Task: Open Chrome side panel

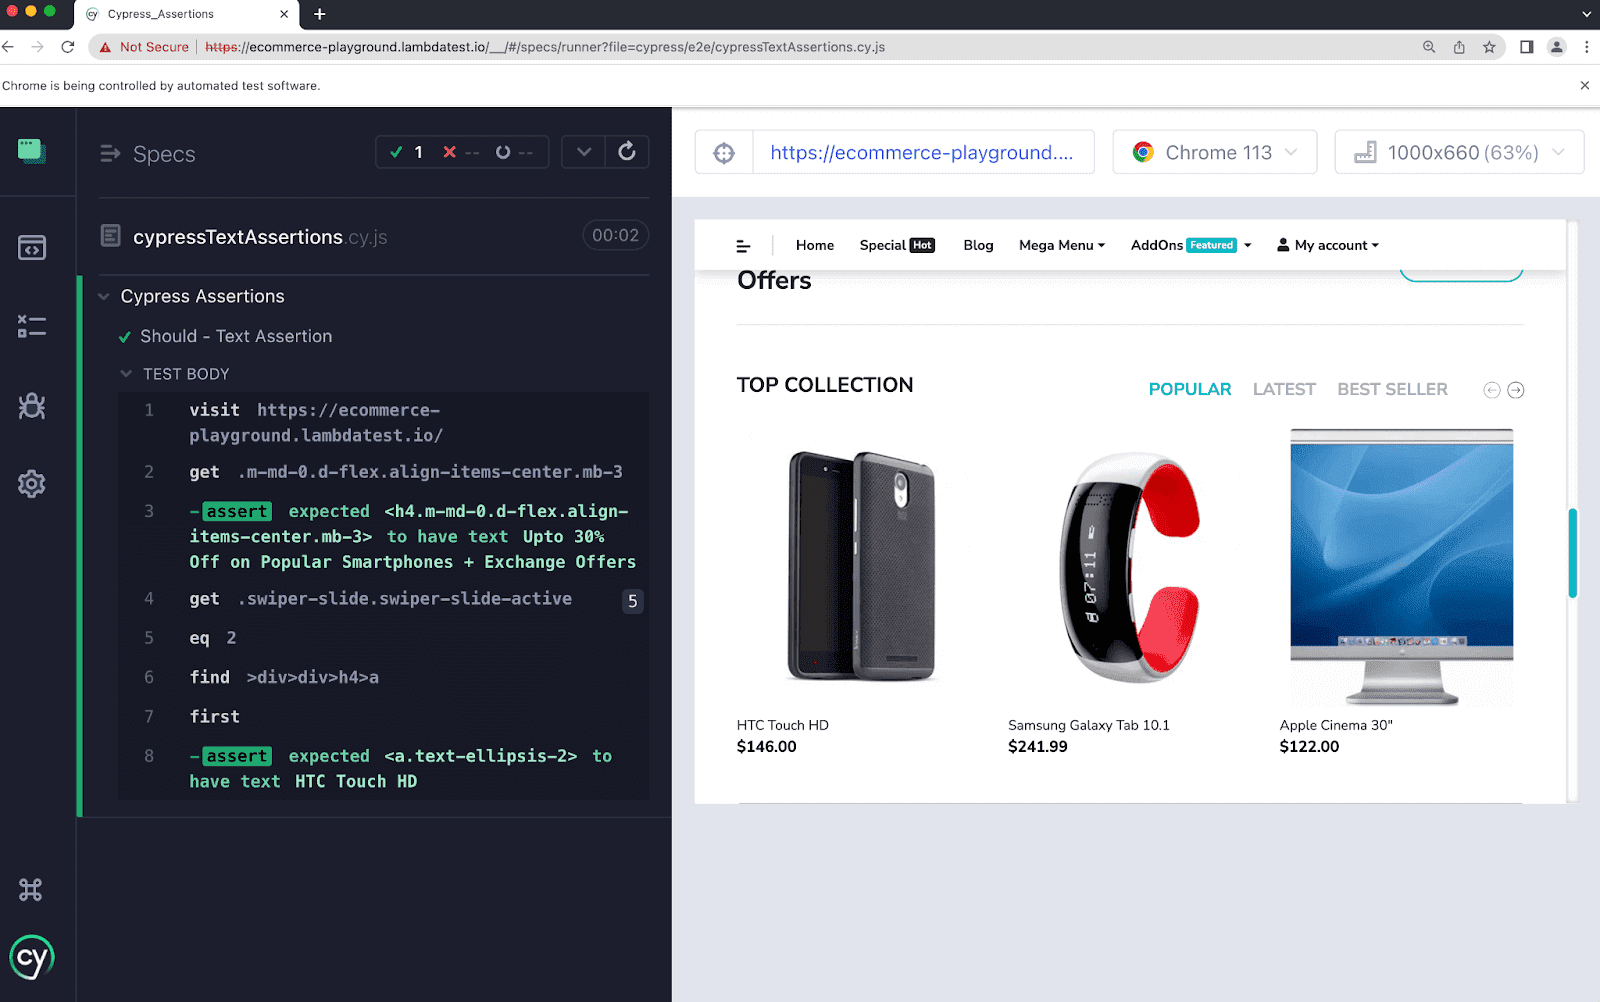Action: 1526,47
